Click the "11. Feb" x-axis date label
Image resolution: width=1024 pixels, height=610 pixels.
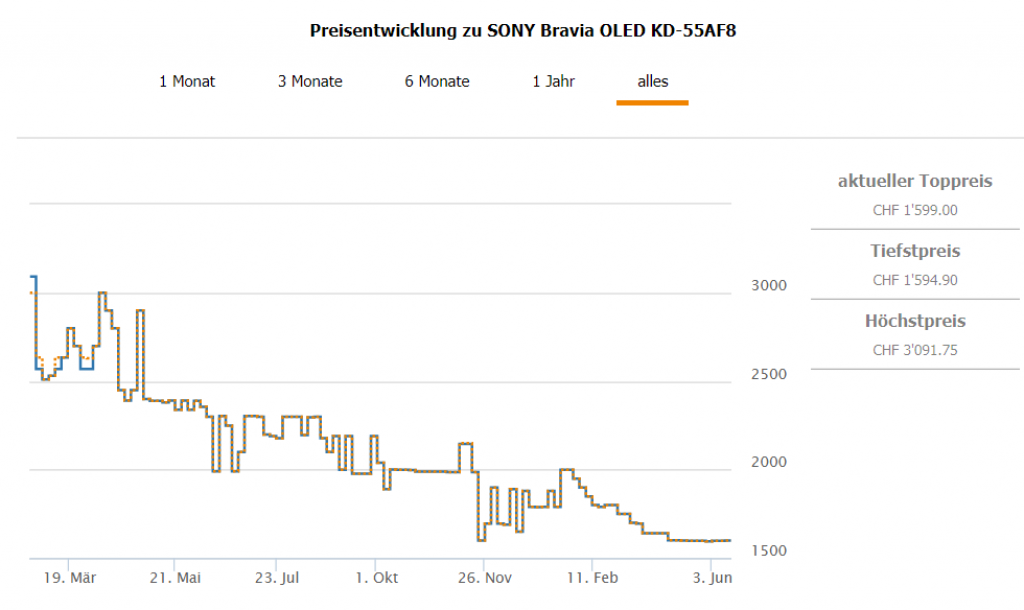click(x=592, y=578)
